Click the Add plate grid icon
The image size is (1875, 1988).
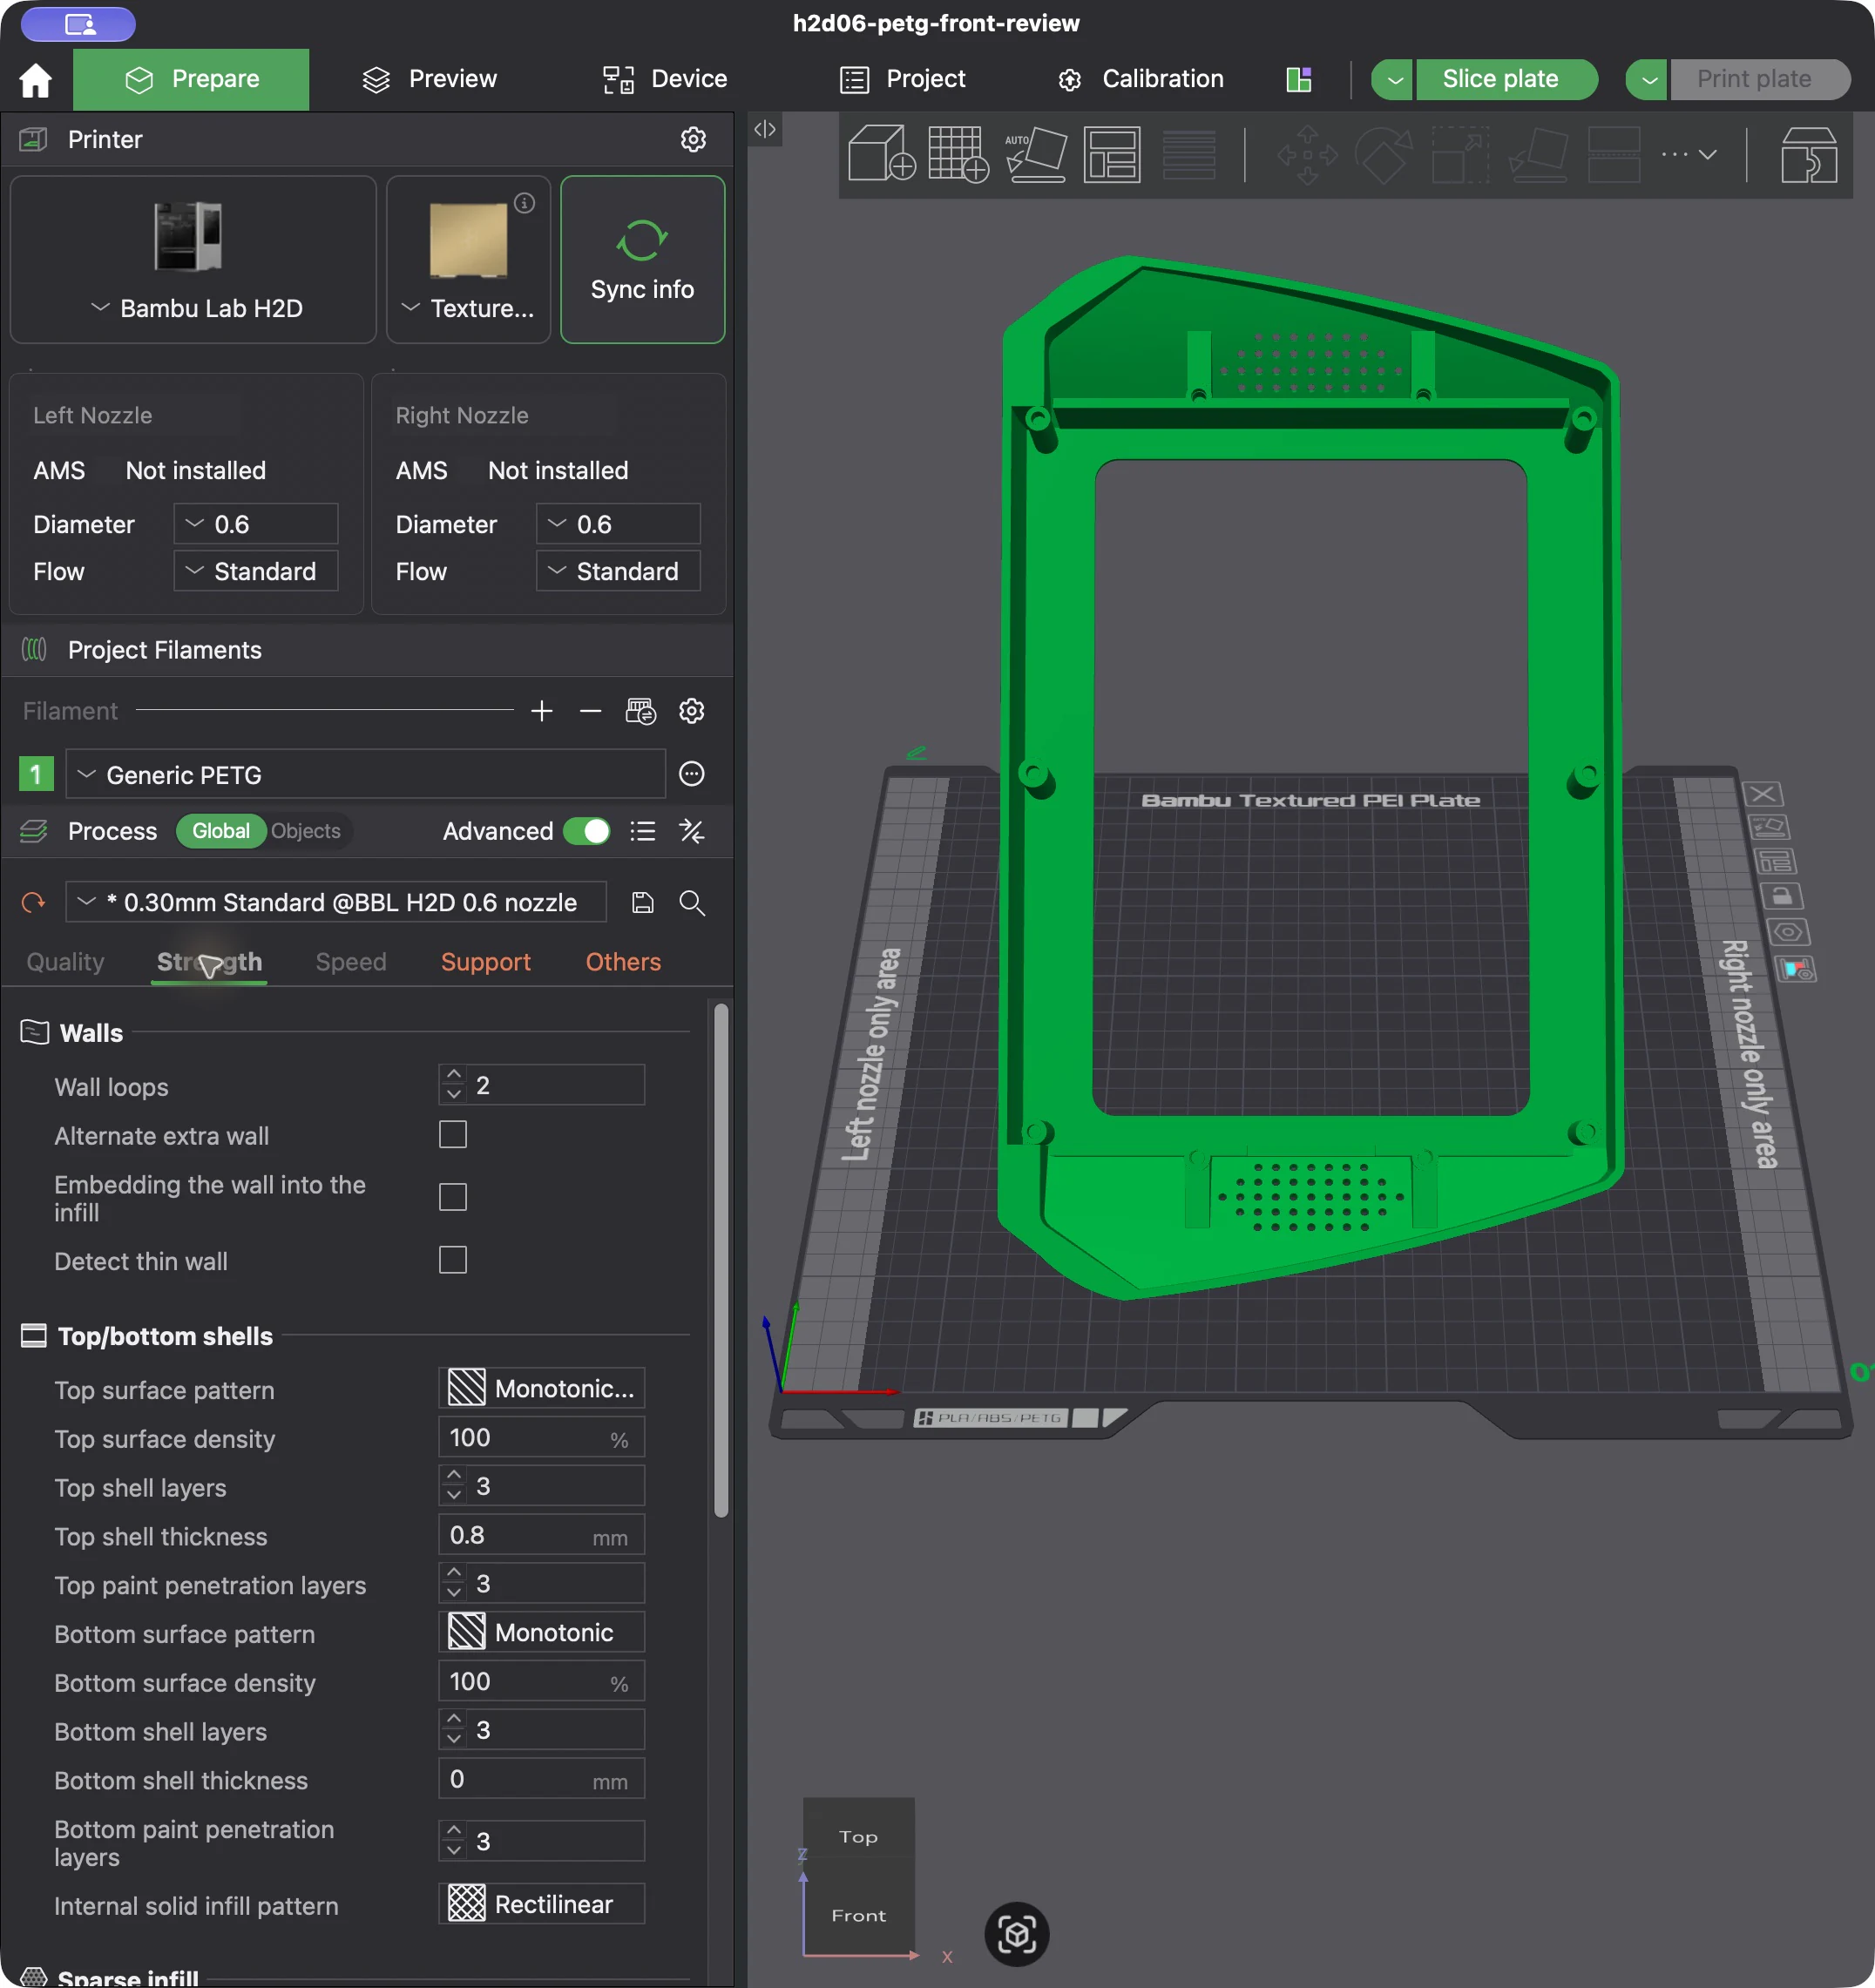coord(958,154)
